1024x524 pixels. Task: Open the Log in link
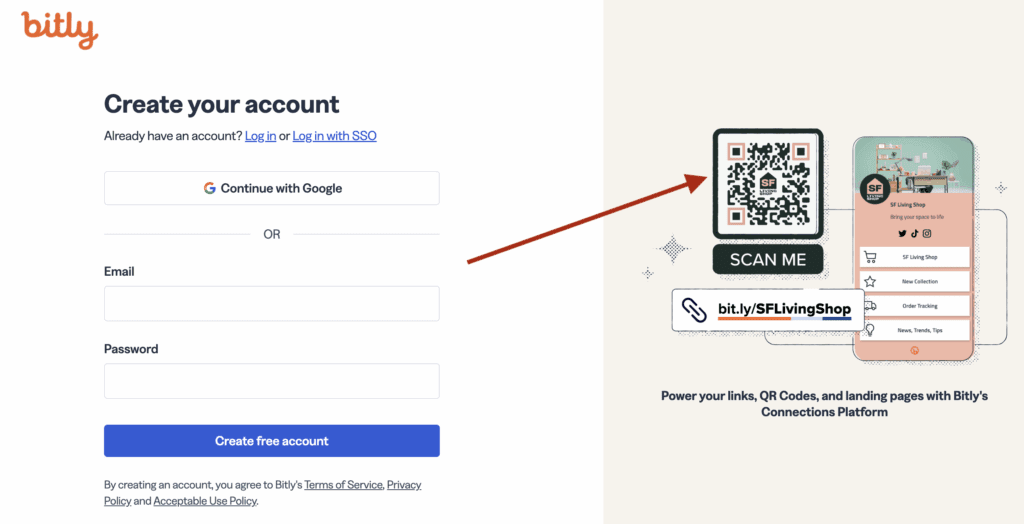260,136
